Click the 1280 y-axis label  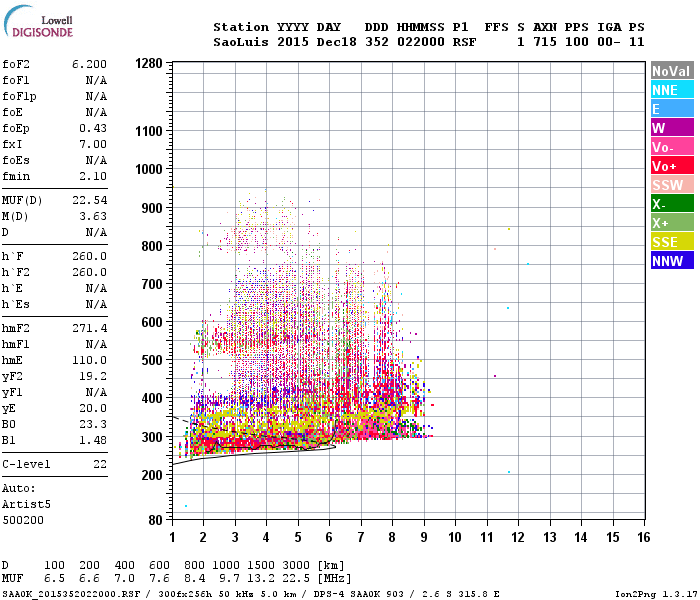[149, 63]
